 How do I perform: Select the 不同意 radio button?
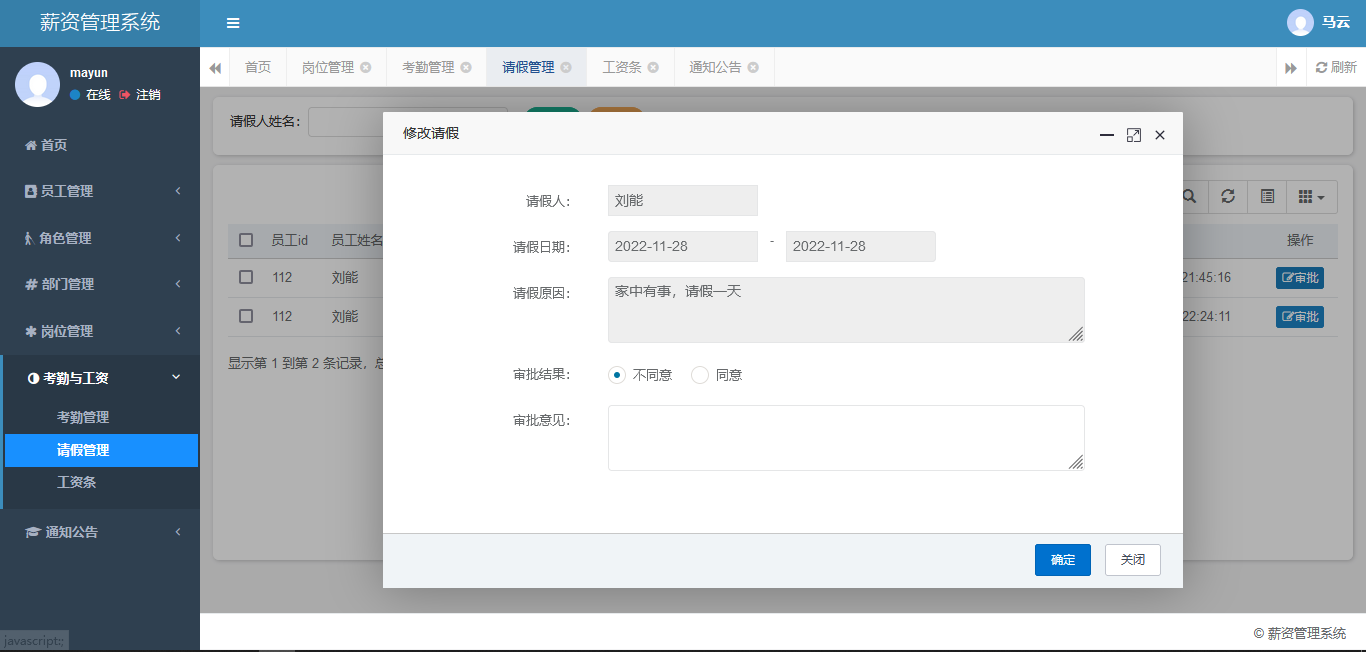click(617, 375)
